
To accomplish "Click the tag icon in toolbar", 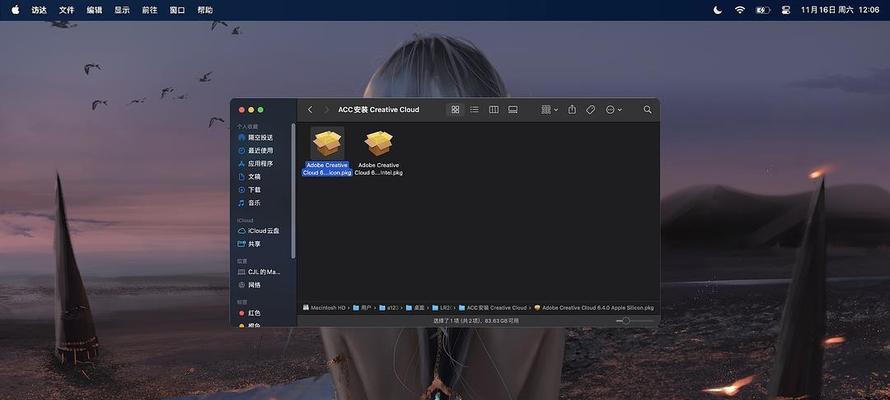I will pyautogui.click(x=590, y=110).
